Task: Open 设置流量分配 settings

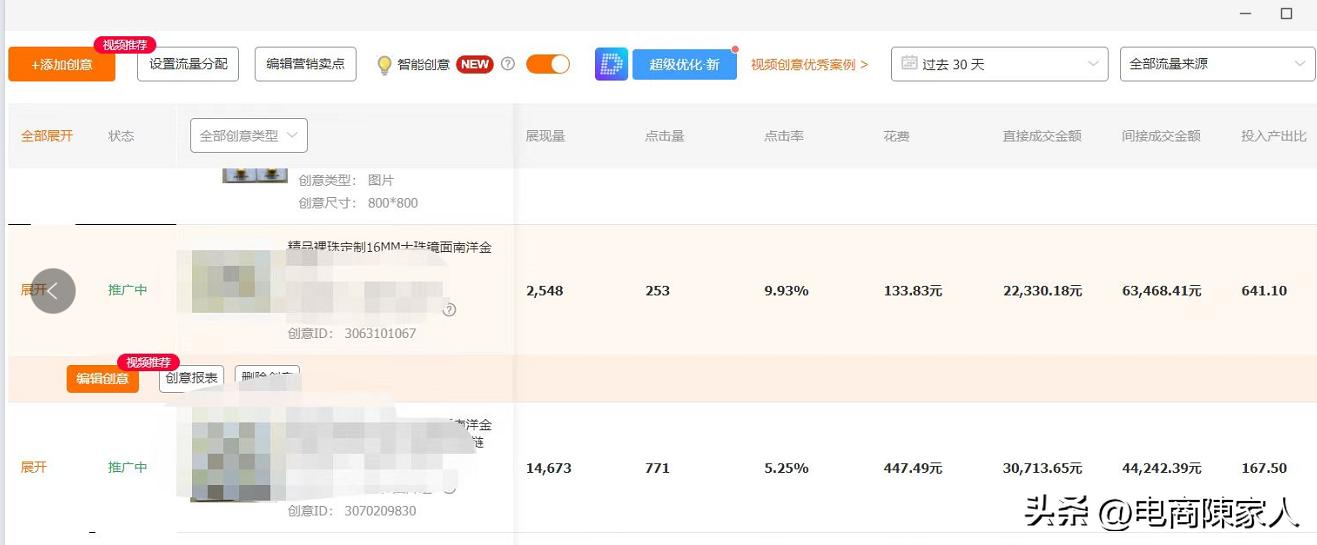Action: click(188, 64)
